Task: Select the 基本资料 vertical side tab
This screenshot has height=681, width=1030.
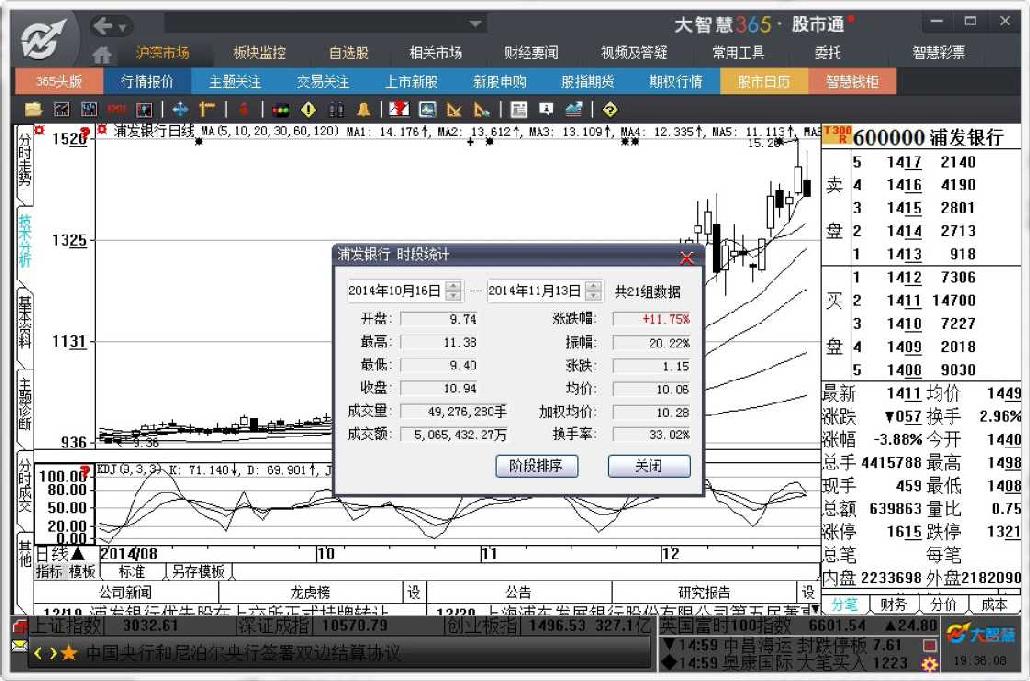Action: click(x=24, y=322)
